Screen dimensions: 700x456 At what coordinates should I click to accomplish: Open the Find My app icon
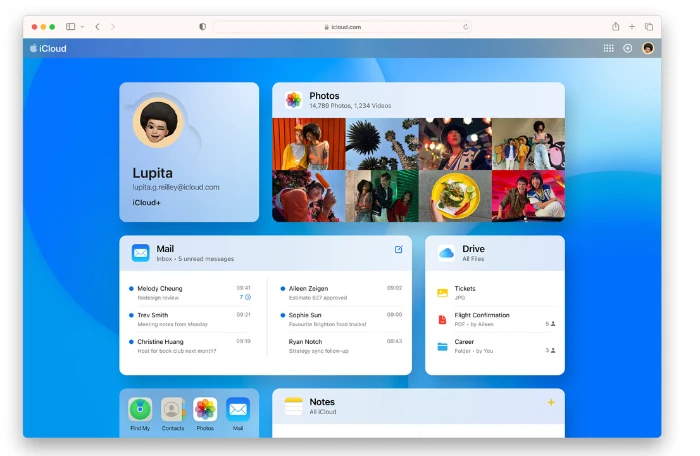[x=140, y=409]
